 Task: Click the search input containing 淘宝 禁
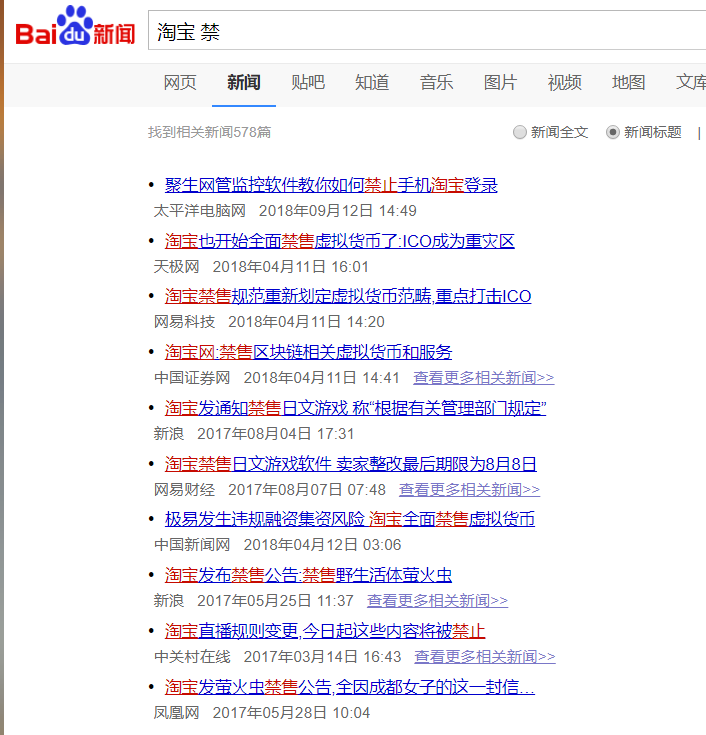coord(427,30)
